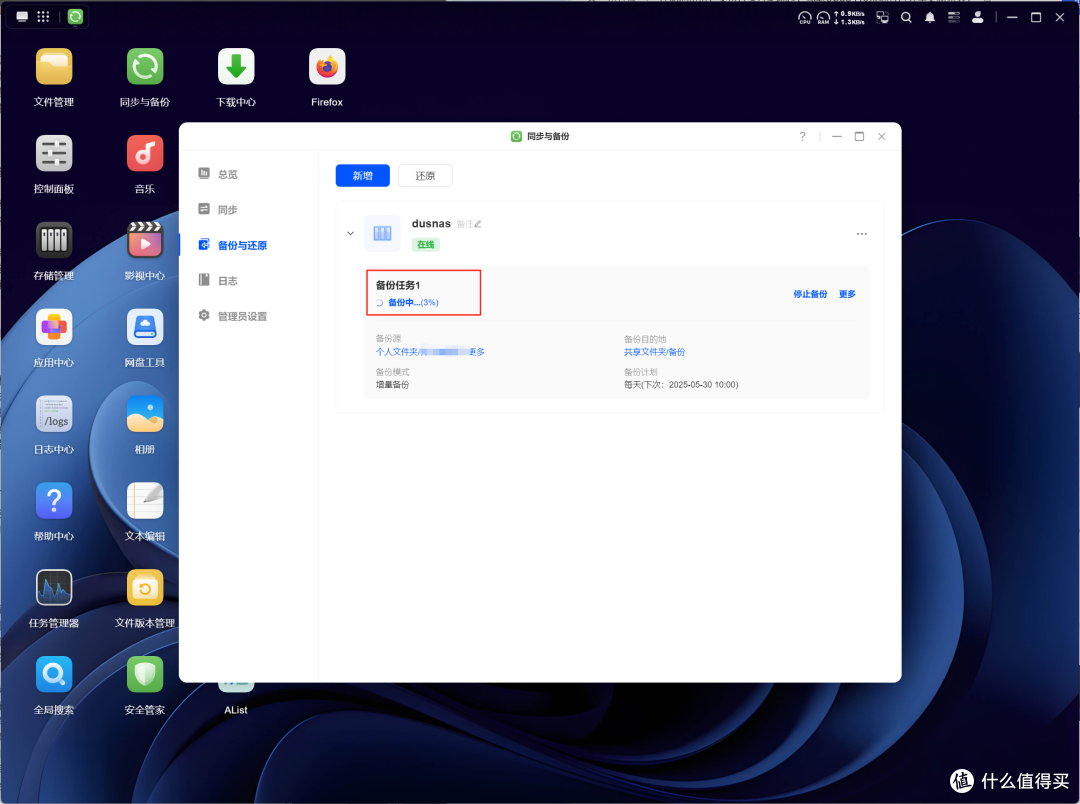Launch 全局搜索 app

(x=54, y=674)
